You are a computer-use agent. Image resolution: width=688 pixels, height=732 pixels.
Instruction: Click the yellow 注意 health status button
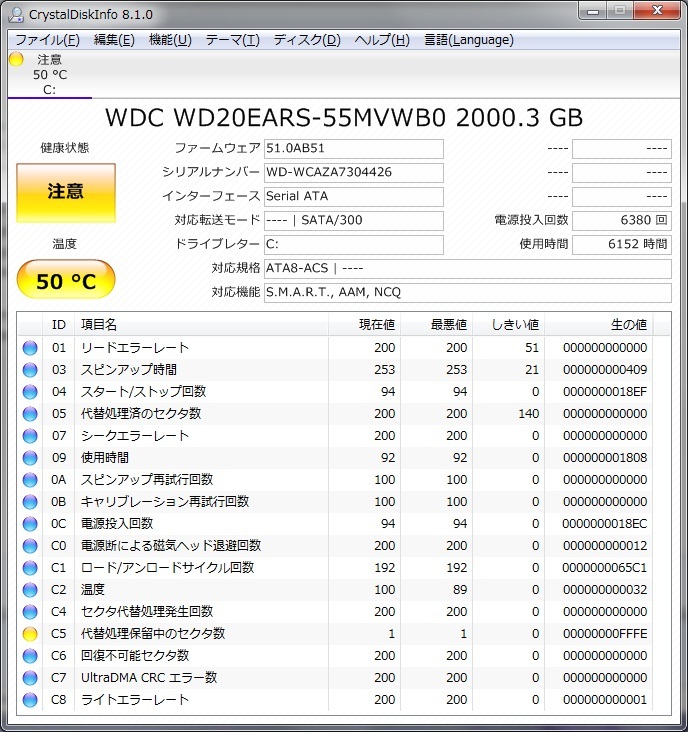click(66, 192)
